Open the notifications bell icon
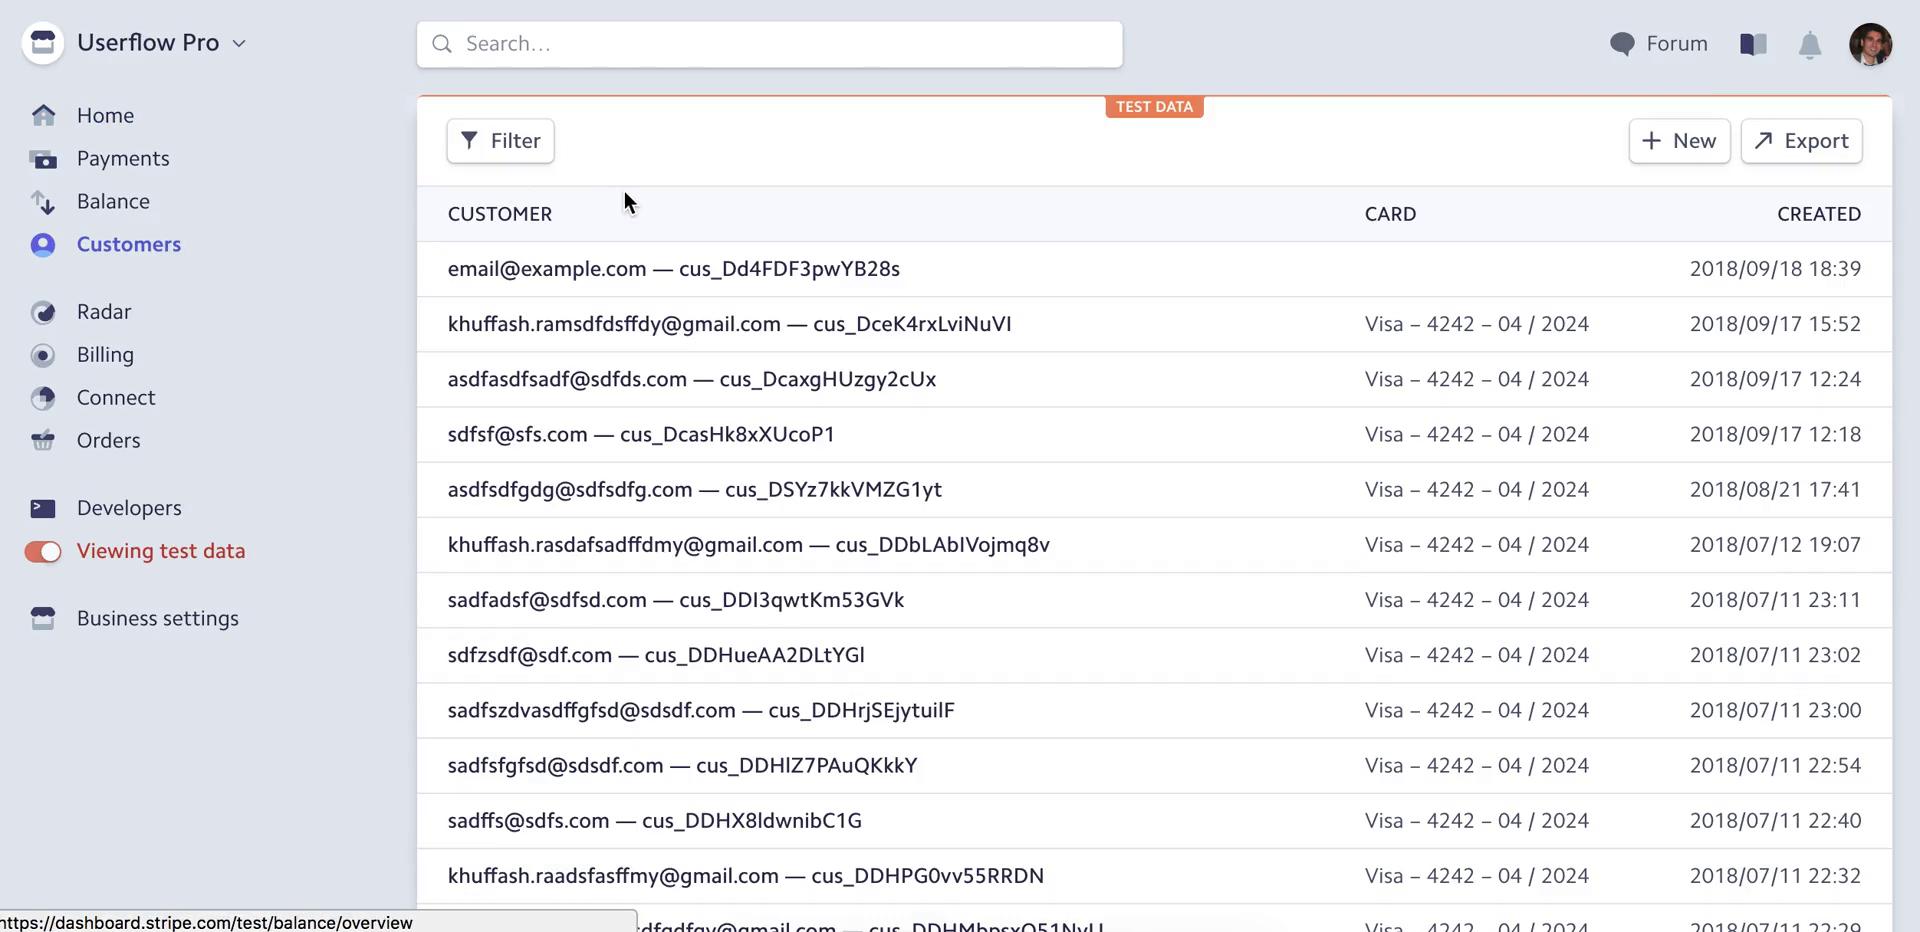 click(x=1810, y=45)
